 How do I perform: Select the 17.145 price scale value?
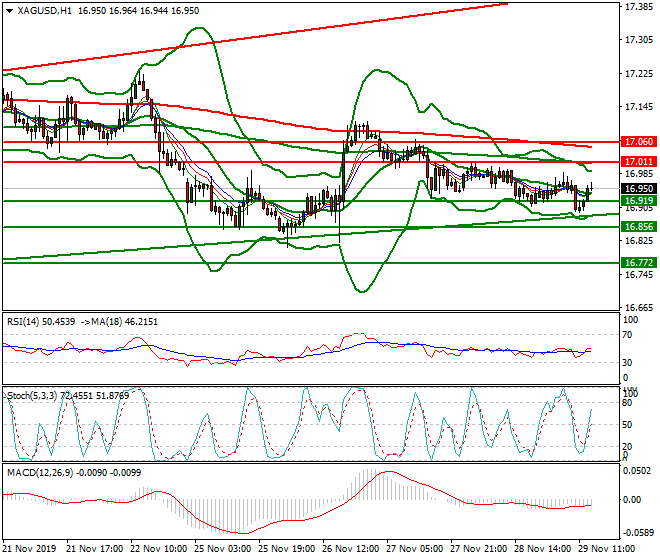point(639,107)
